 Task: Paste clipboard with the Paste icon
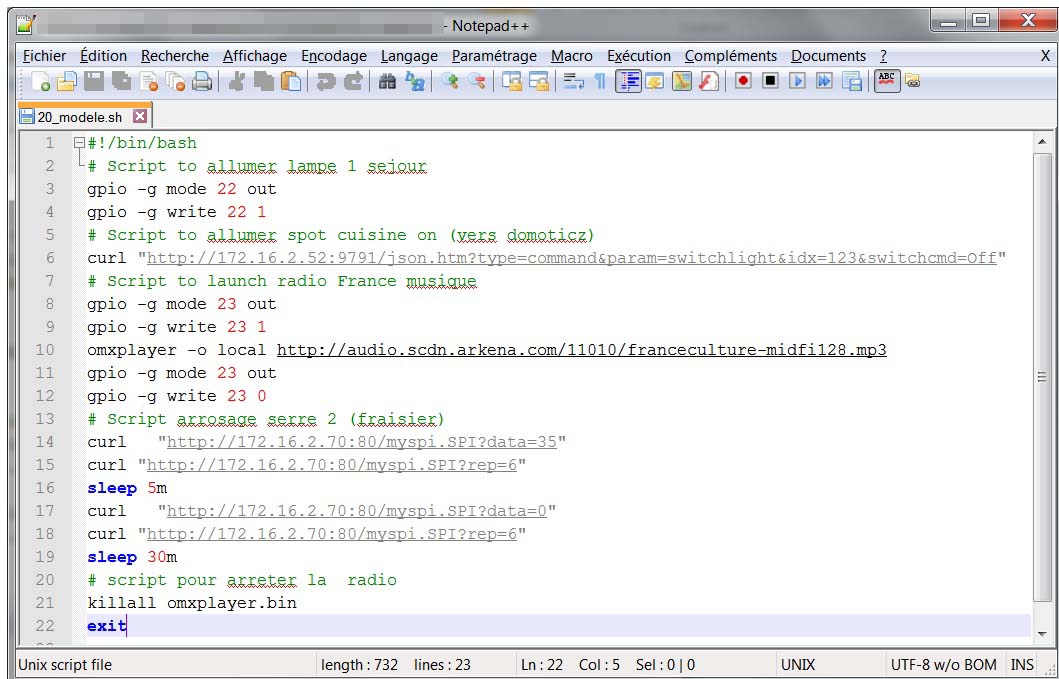click(x=290, y=82)
